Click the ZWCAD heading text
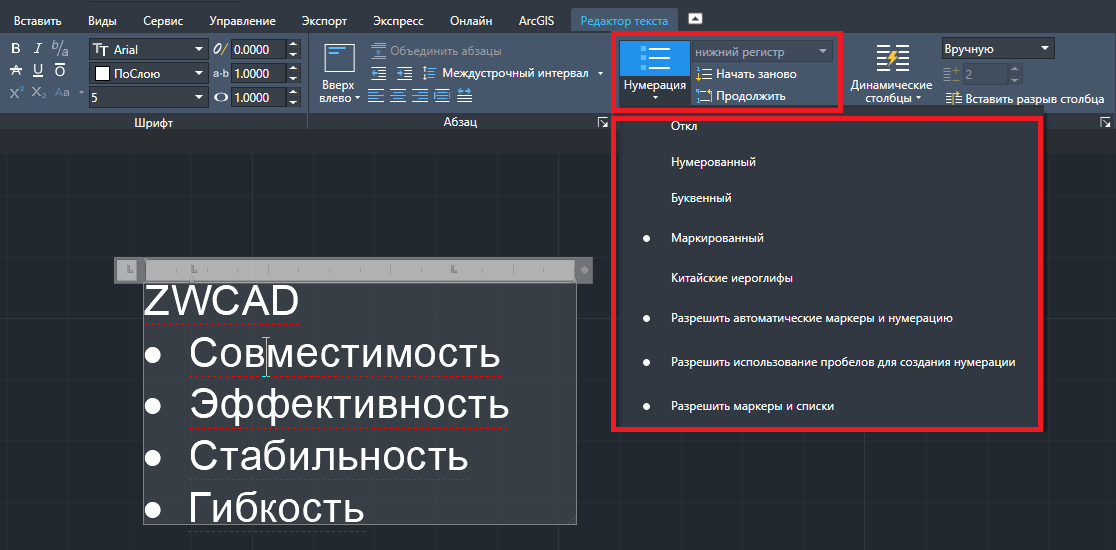 221,302
